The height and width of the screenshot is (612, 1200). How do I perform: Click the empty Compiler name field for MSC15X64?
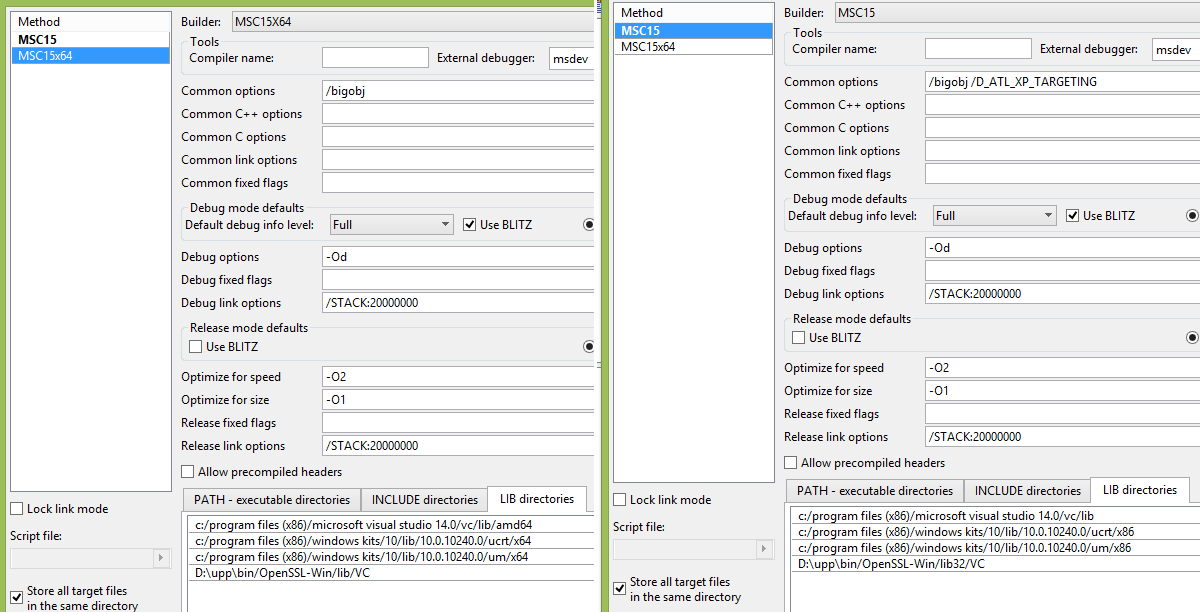pyautogui.click(x=375, y=59)
